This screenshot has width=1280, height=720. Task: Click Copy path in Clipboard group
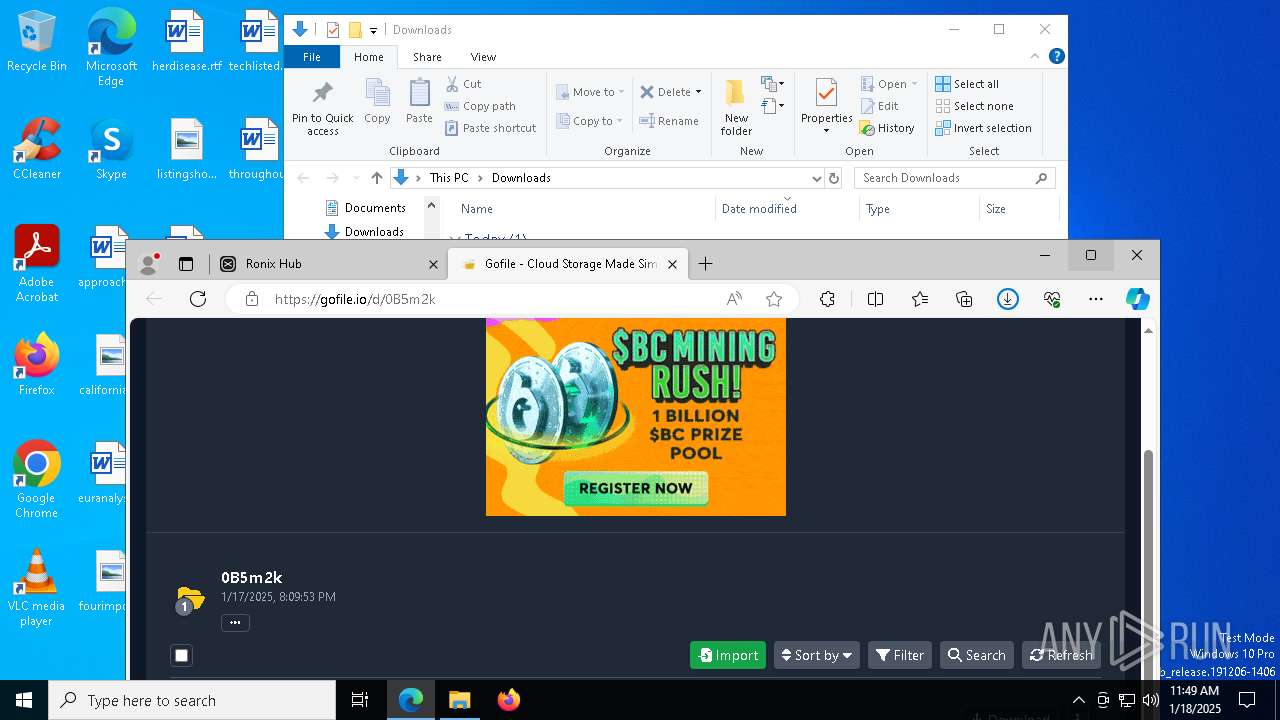tap(480, 106)
